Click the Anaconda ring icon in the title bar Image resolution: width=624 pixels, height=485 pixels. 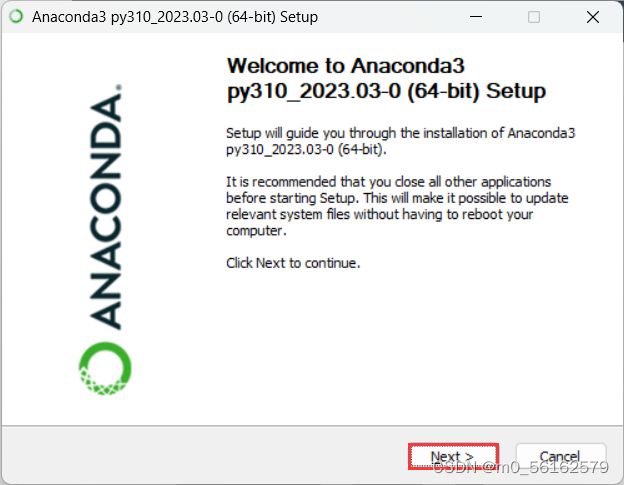coord(16,17)
